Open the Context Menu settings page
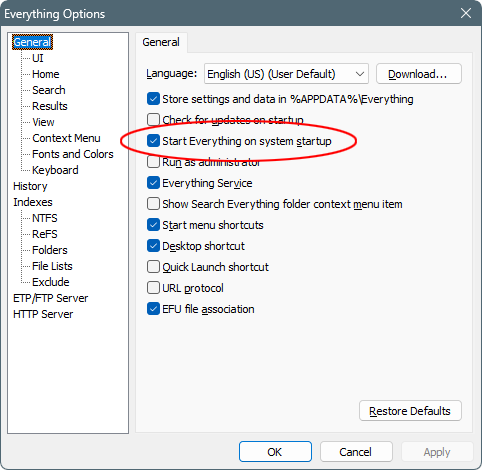482x470 pixels. [66, 138]
